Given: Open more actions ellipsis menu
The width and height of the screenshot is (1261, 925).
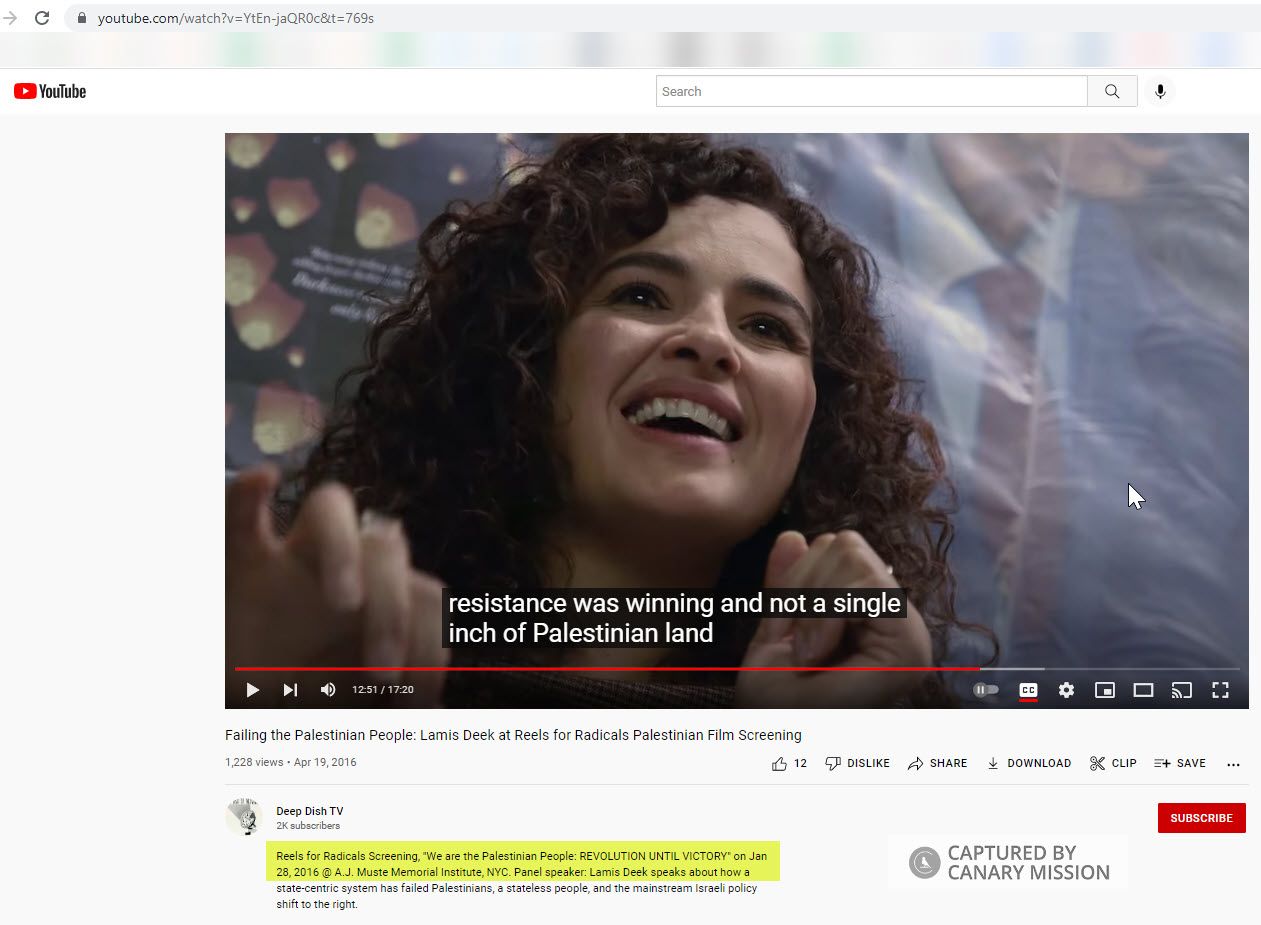Looking at the screenshot, I should tap(1233, 764).
